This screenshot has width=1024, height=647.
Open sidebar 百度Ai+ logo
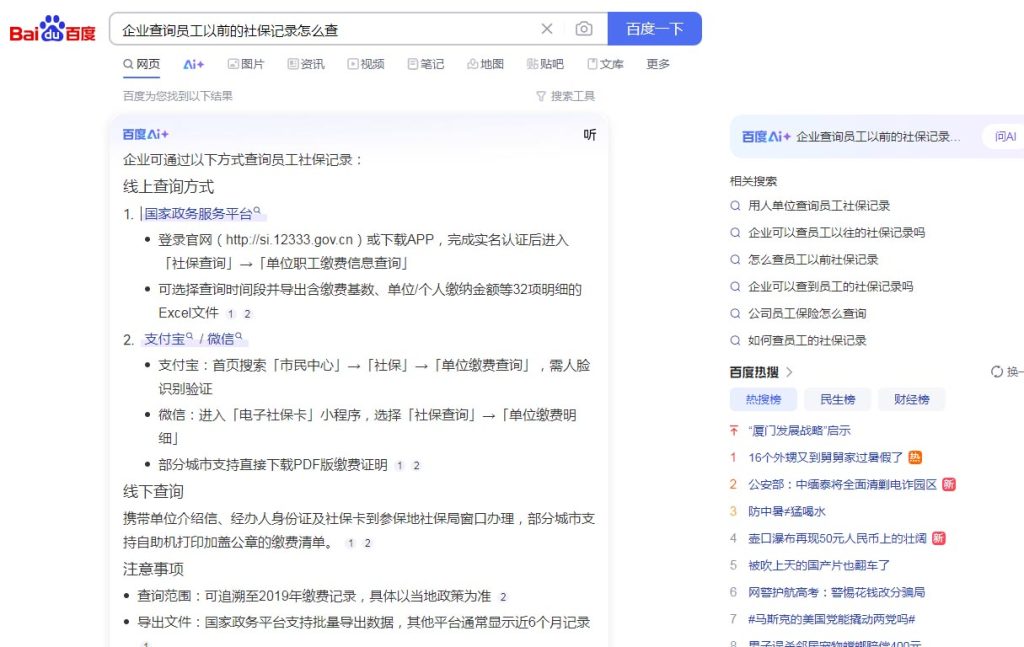point(766,136)
